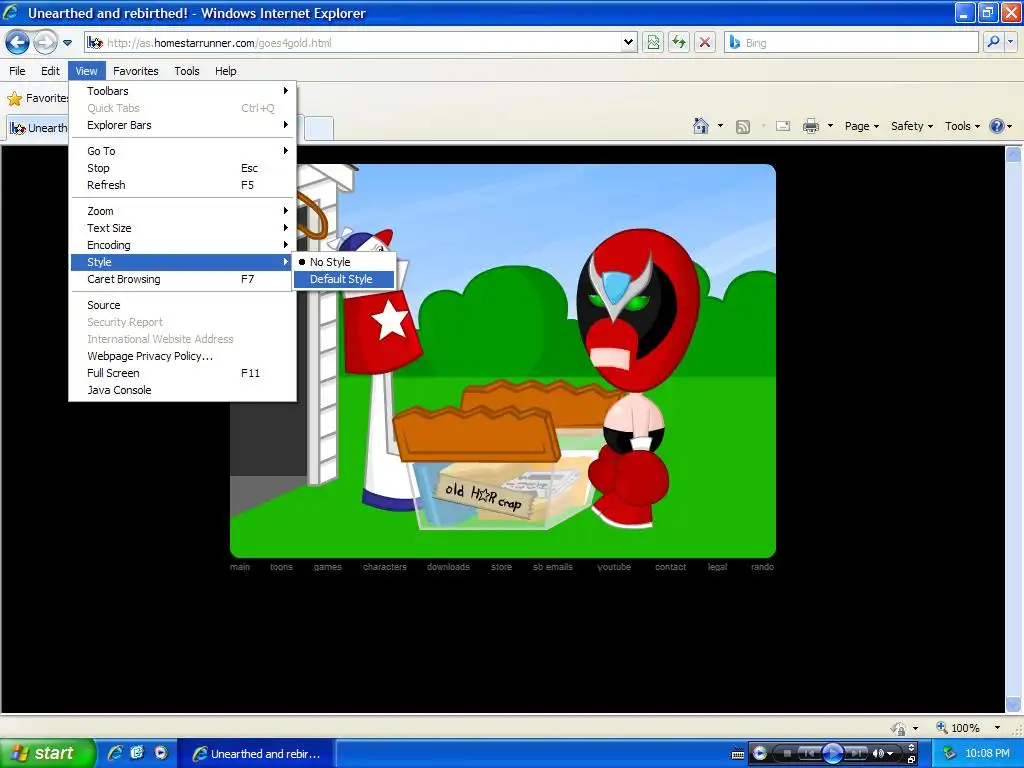Viewport: 1024px width, 768px height.
Task: Click the security zone status icon
Action: click(899, 728)
